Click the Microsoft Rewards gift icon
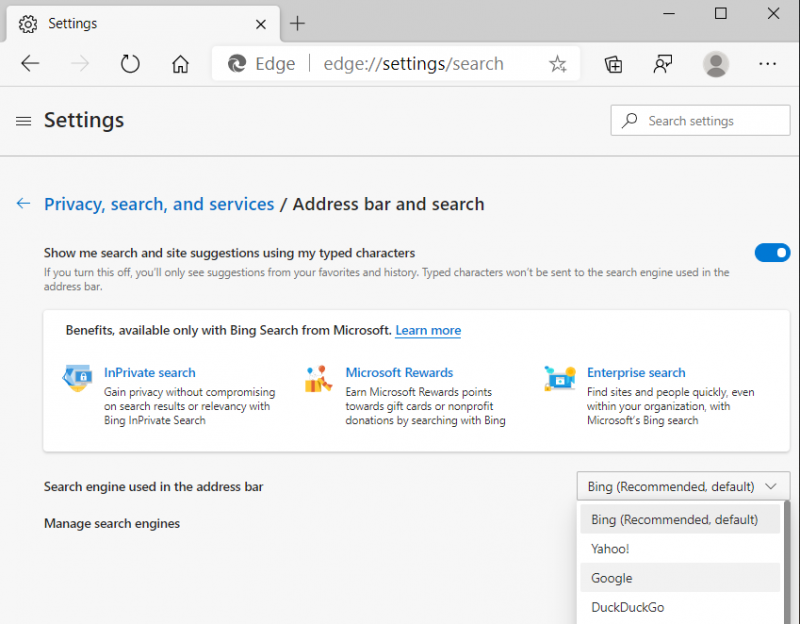The width and height of the screenshot is (800, 624). [318, 379]
